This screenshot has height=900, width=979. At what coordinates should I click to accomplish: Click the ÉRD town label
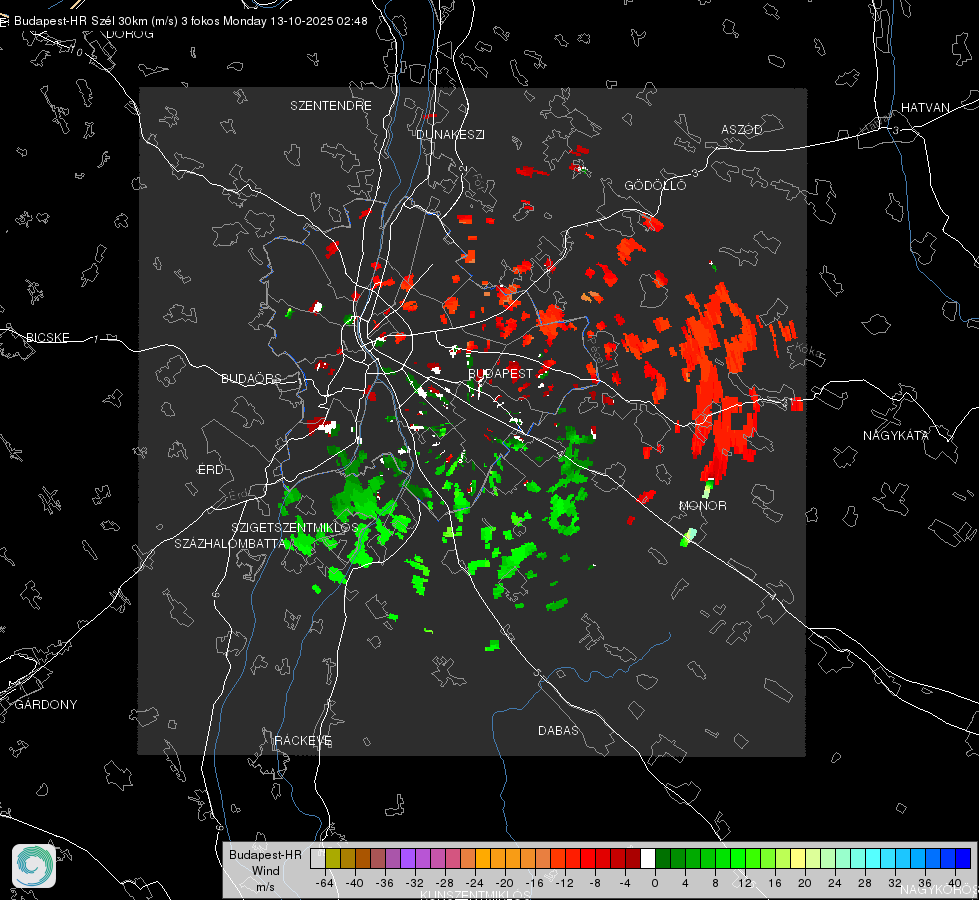pyautogui.click(x=210, y=470)
